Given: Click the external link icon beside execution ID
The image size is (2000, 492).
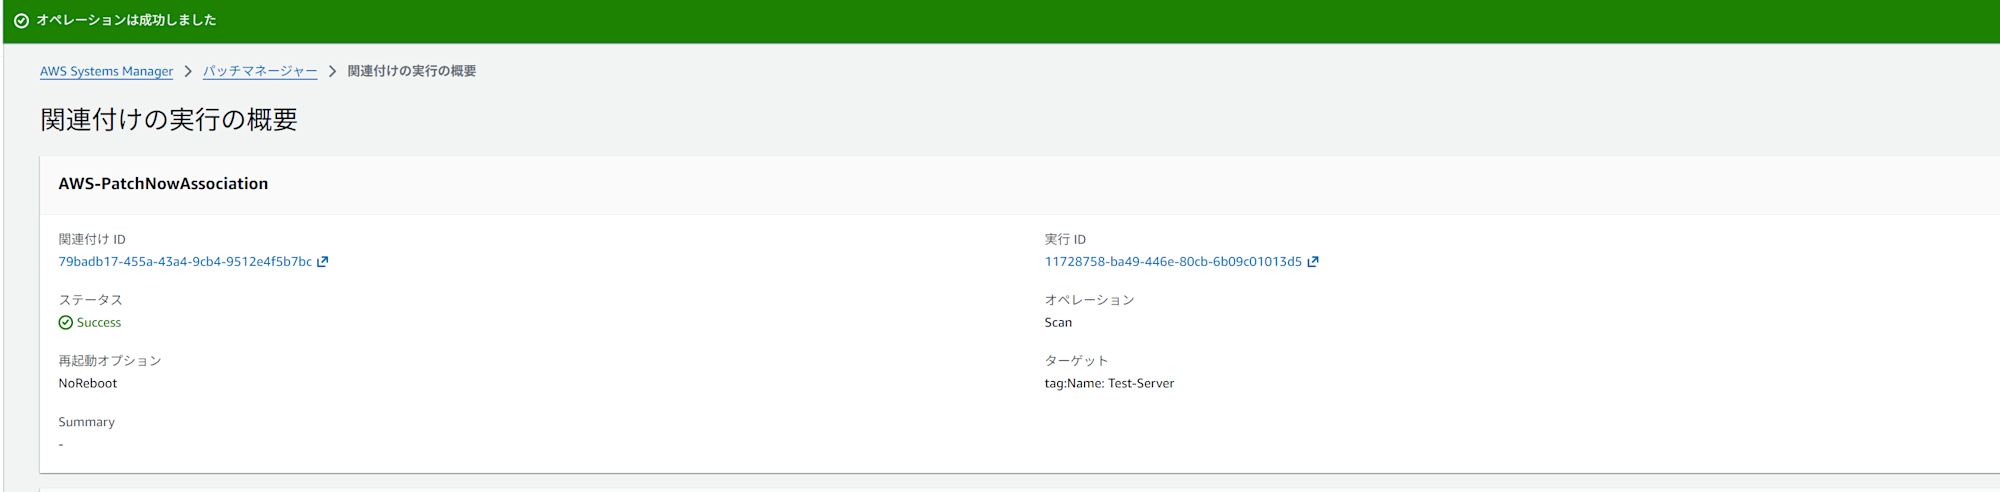Looking at the screenshot, I should [x=1313, y=262].
